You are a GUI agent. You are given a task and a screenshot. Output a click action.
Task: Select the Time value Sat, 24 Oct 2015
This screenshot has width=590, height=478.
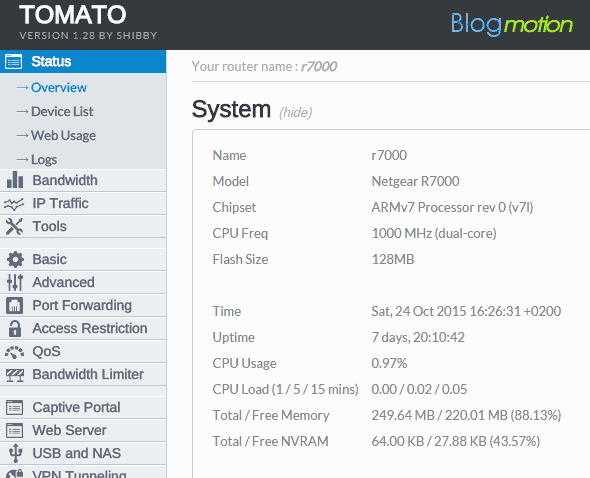click(x=466, y=311)
